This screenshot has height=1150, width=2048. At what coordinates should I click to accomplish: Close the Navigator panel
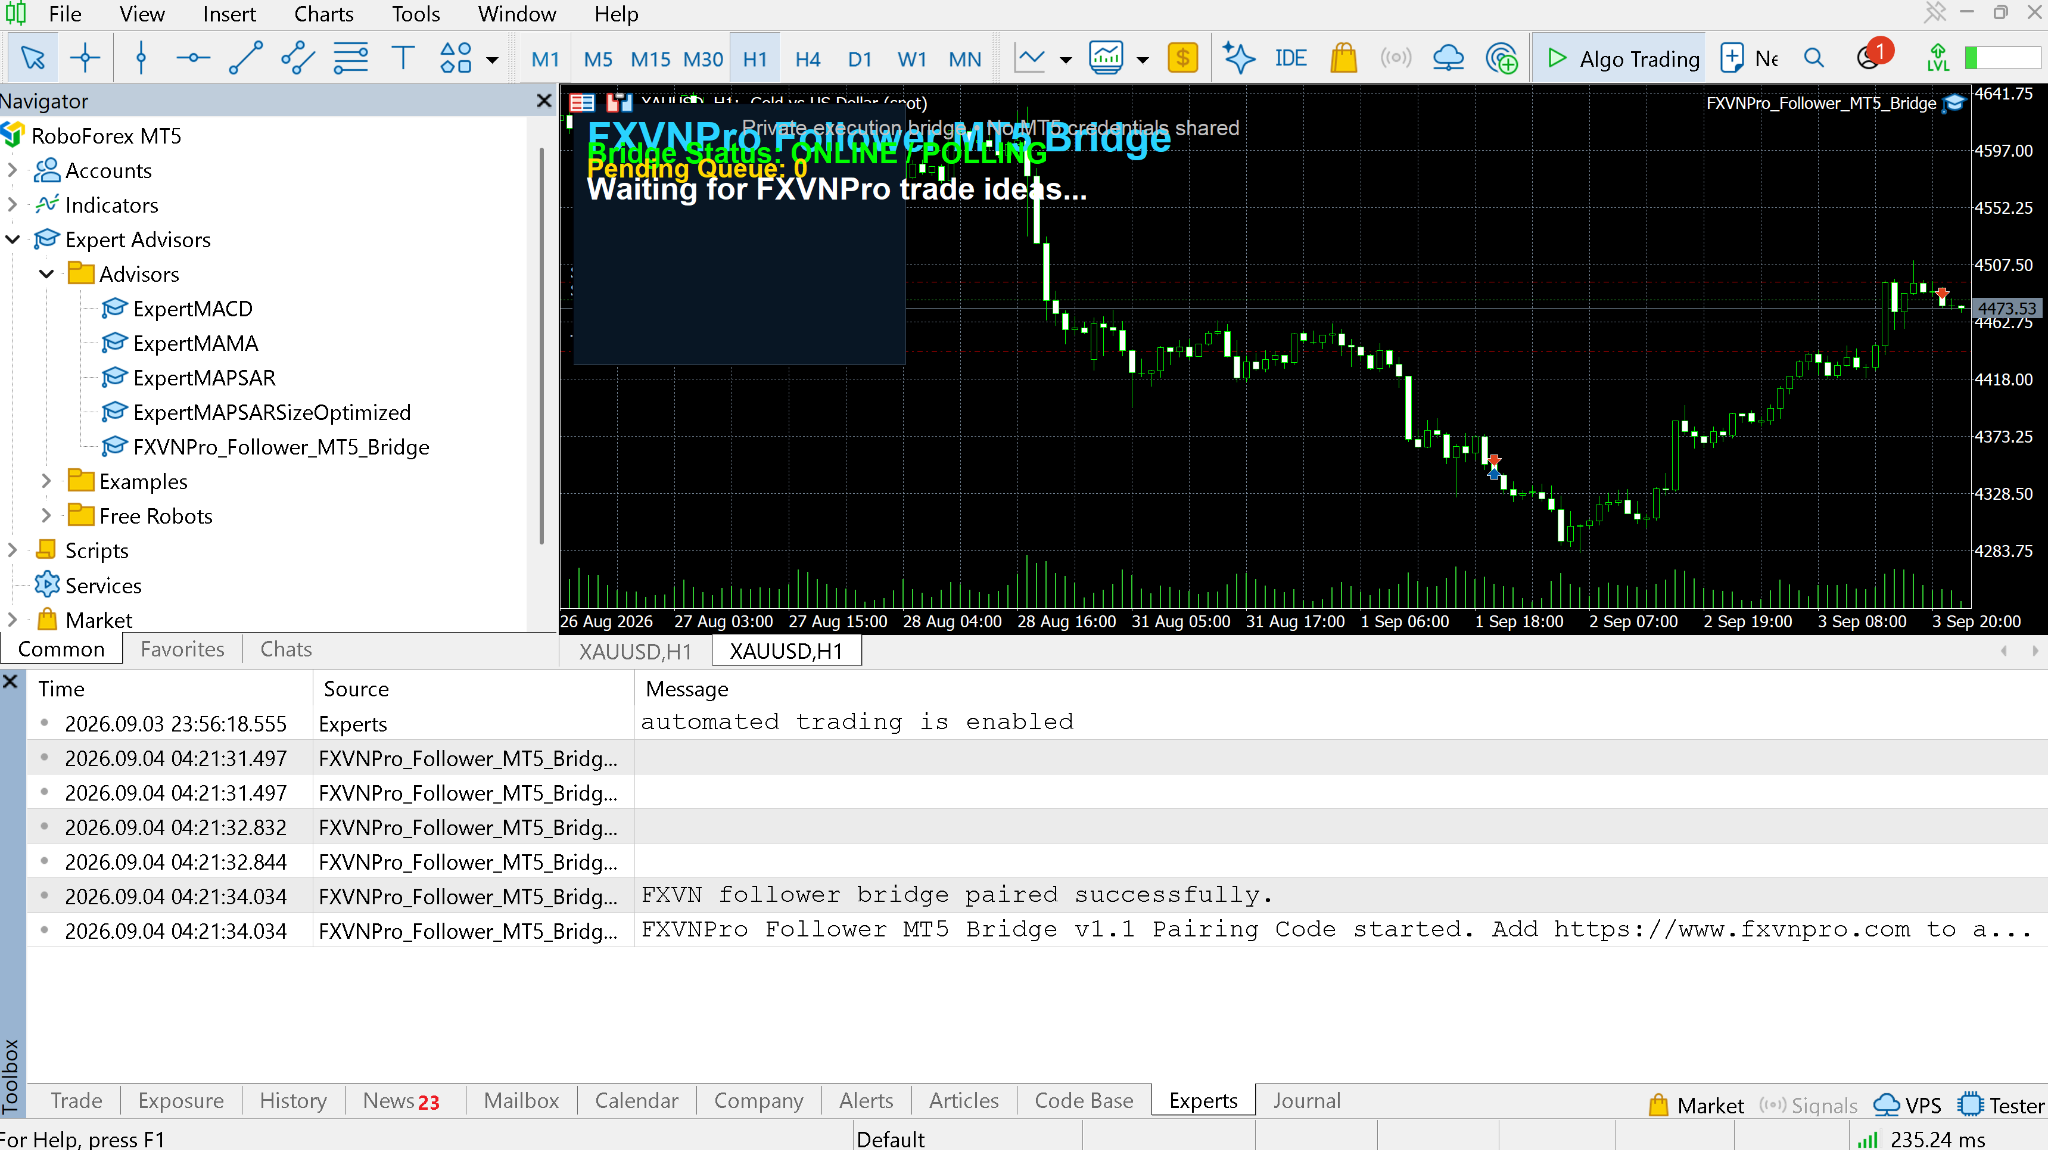coord(544,101)
